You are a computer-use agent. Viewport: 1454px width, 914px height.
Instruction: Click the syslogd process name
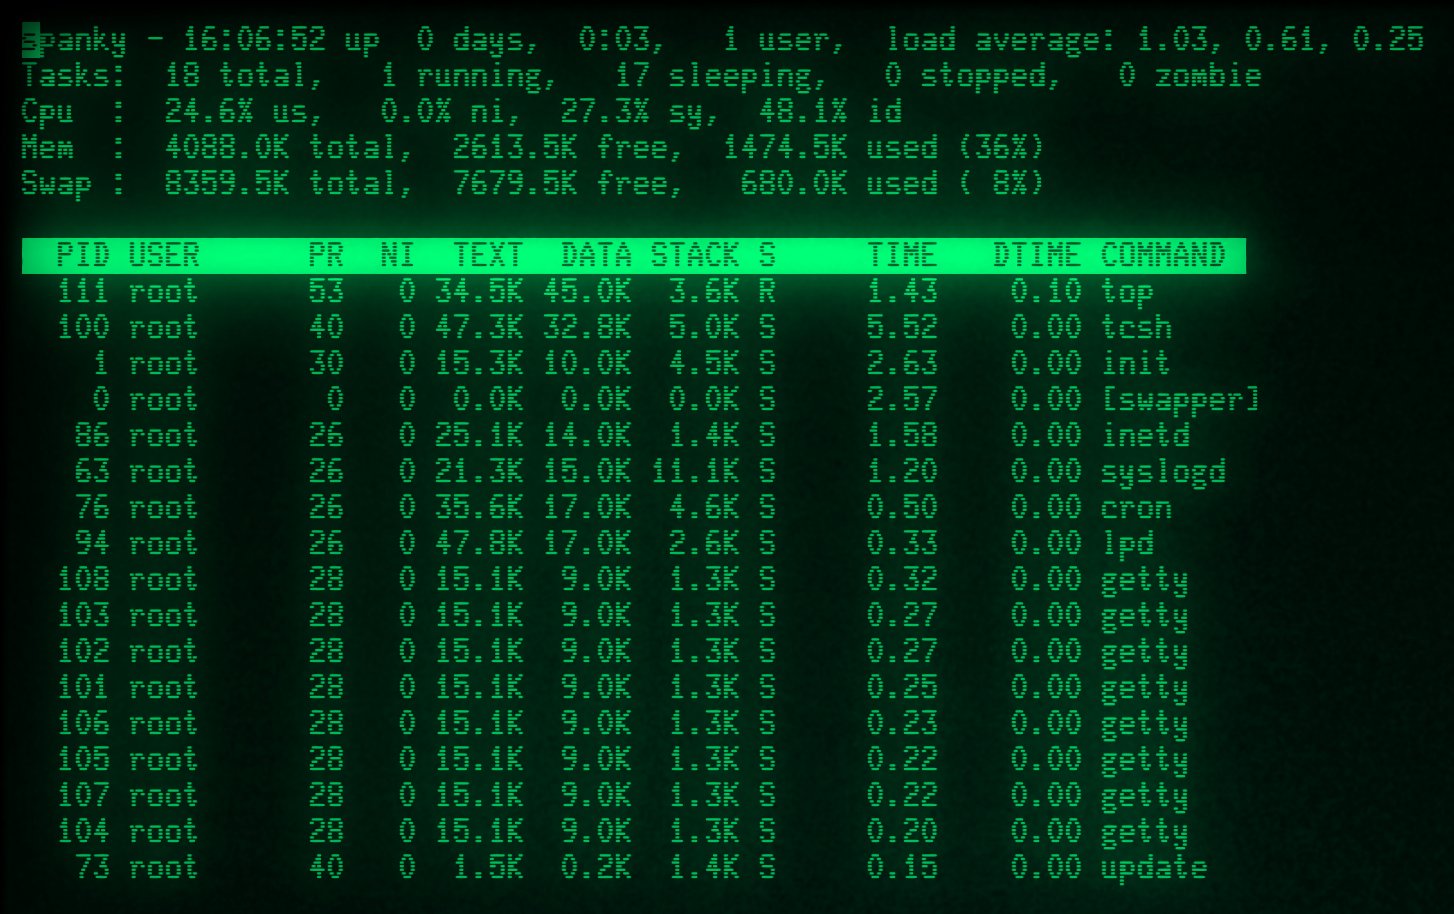coord(1163,472)
